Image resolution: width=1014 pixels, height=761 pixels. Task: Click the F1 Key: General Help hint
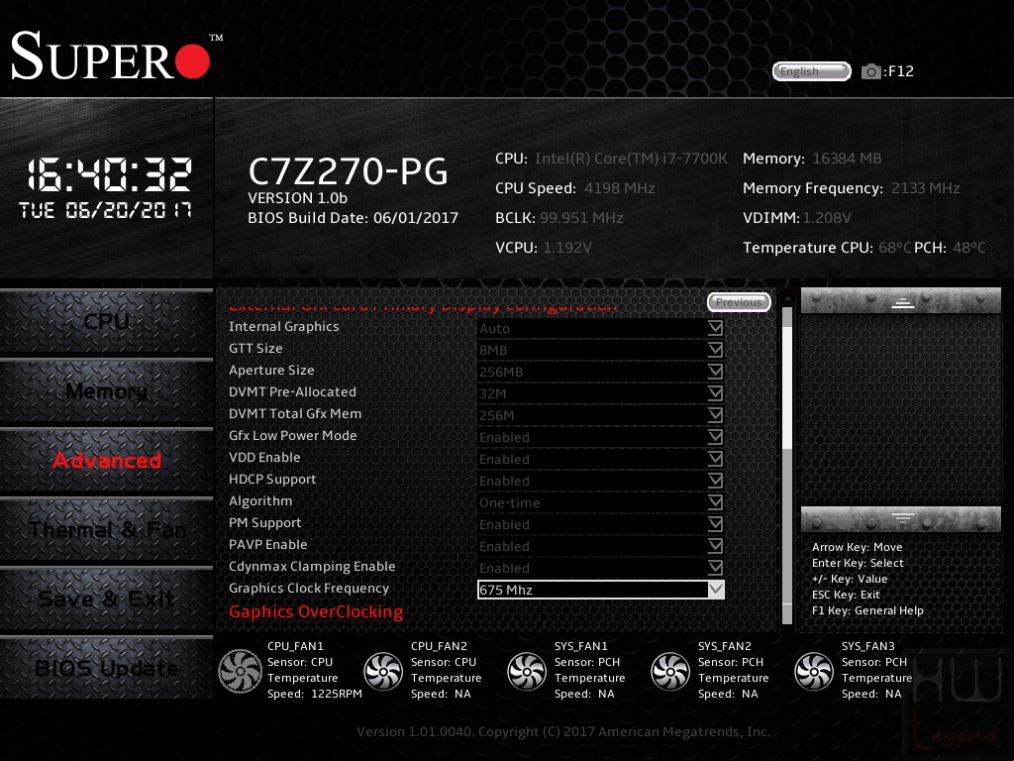[x=867, y=610]
